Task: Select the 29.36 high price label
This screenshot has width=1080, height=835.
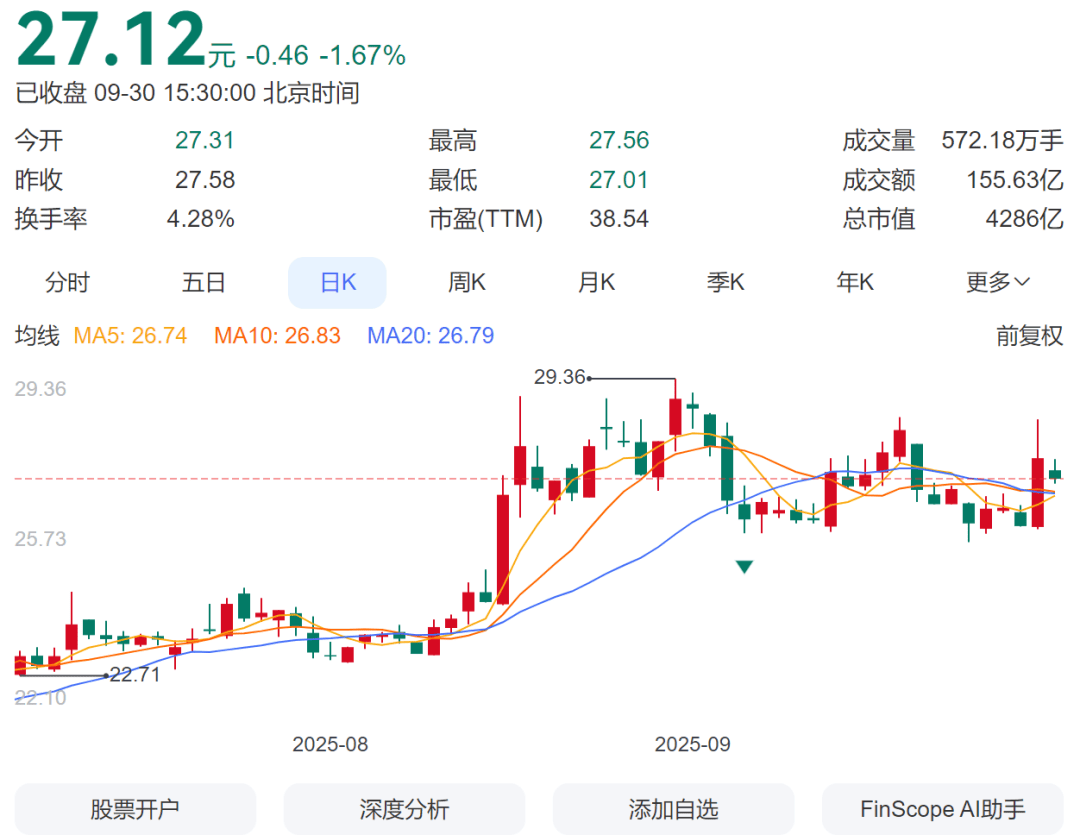Action: 558,378
